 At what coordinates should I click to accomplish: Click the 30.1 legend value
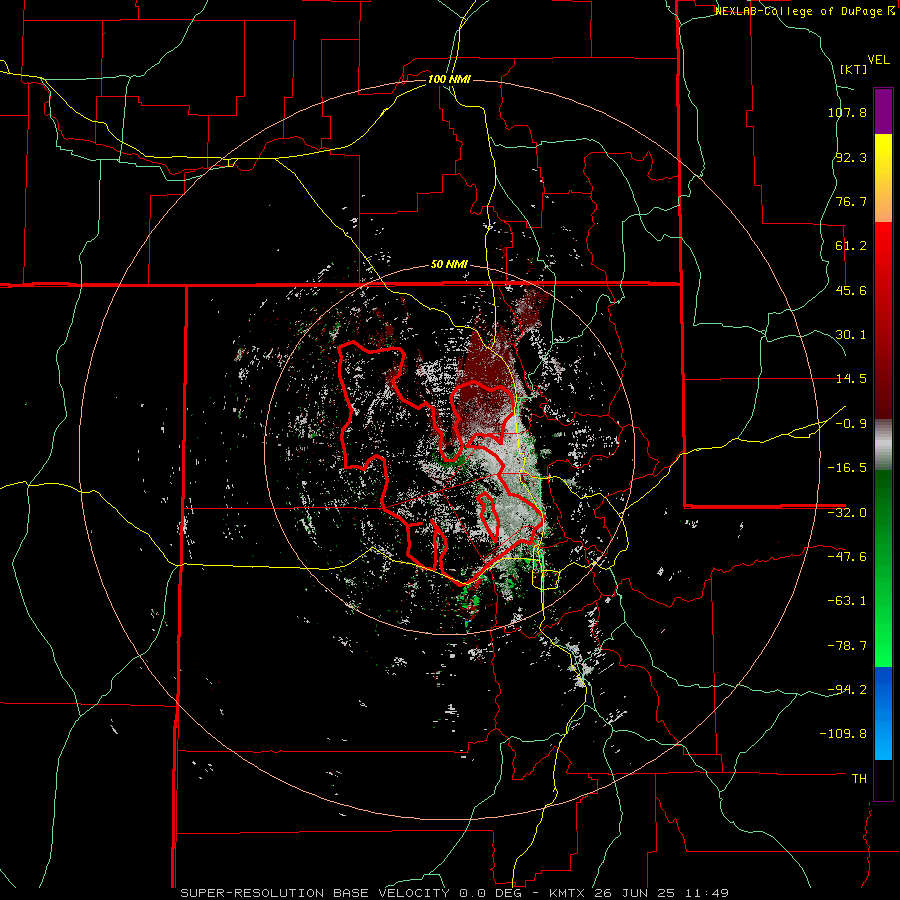click(851, 335)
